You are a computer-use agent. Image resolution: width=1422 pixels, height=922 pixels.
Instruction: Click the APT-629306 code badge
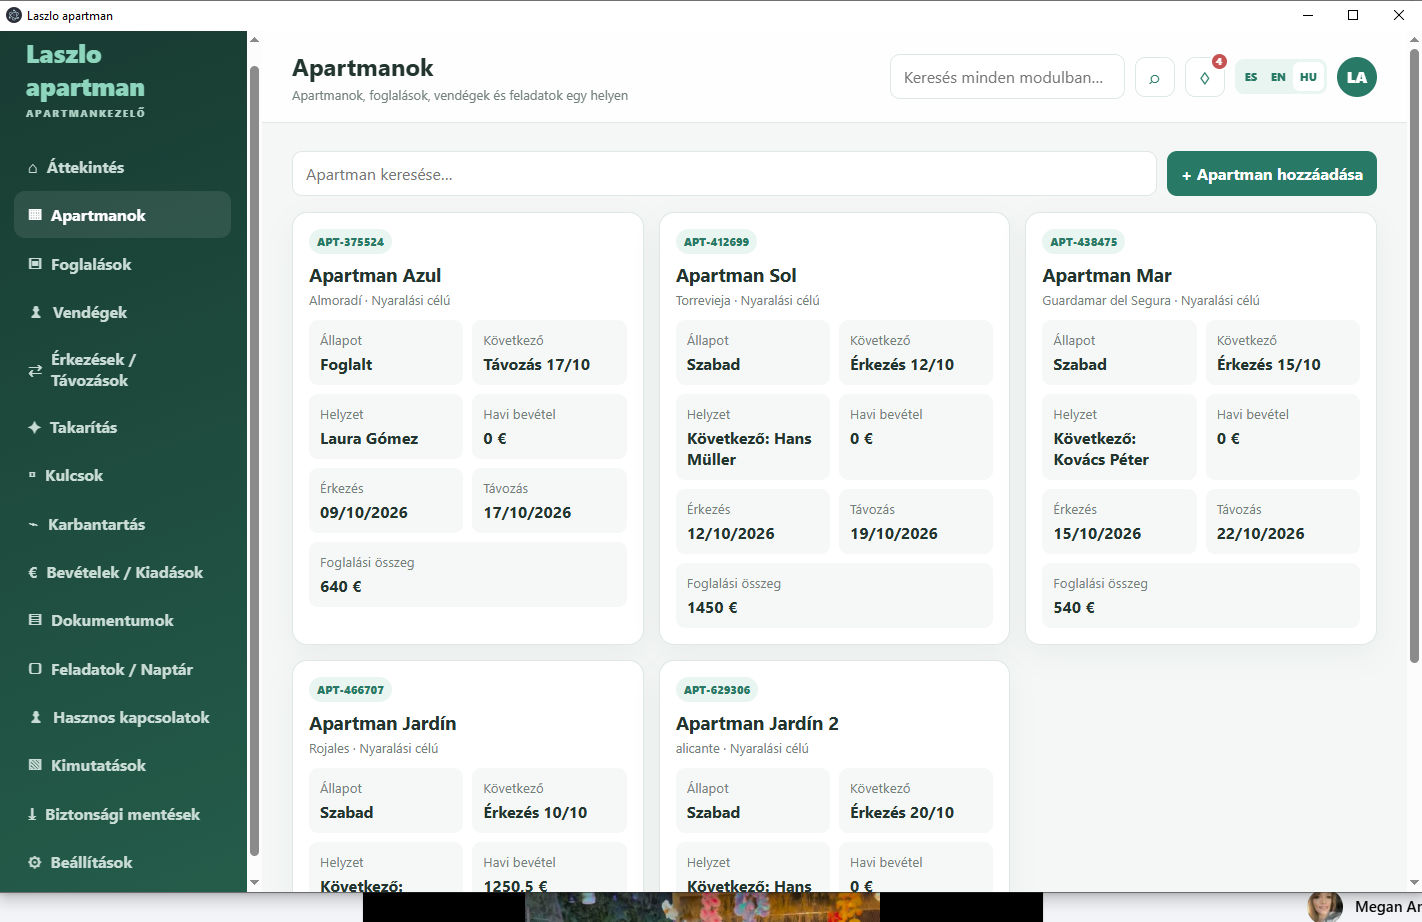[x=717, y=690]
